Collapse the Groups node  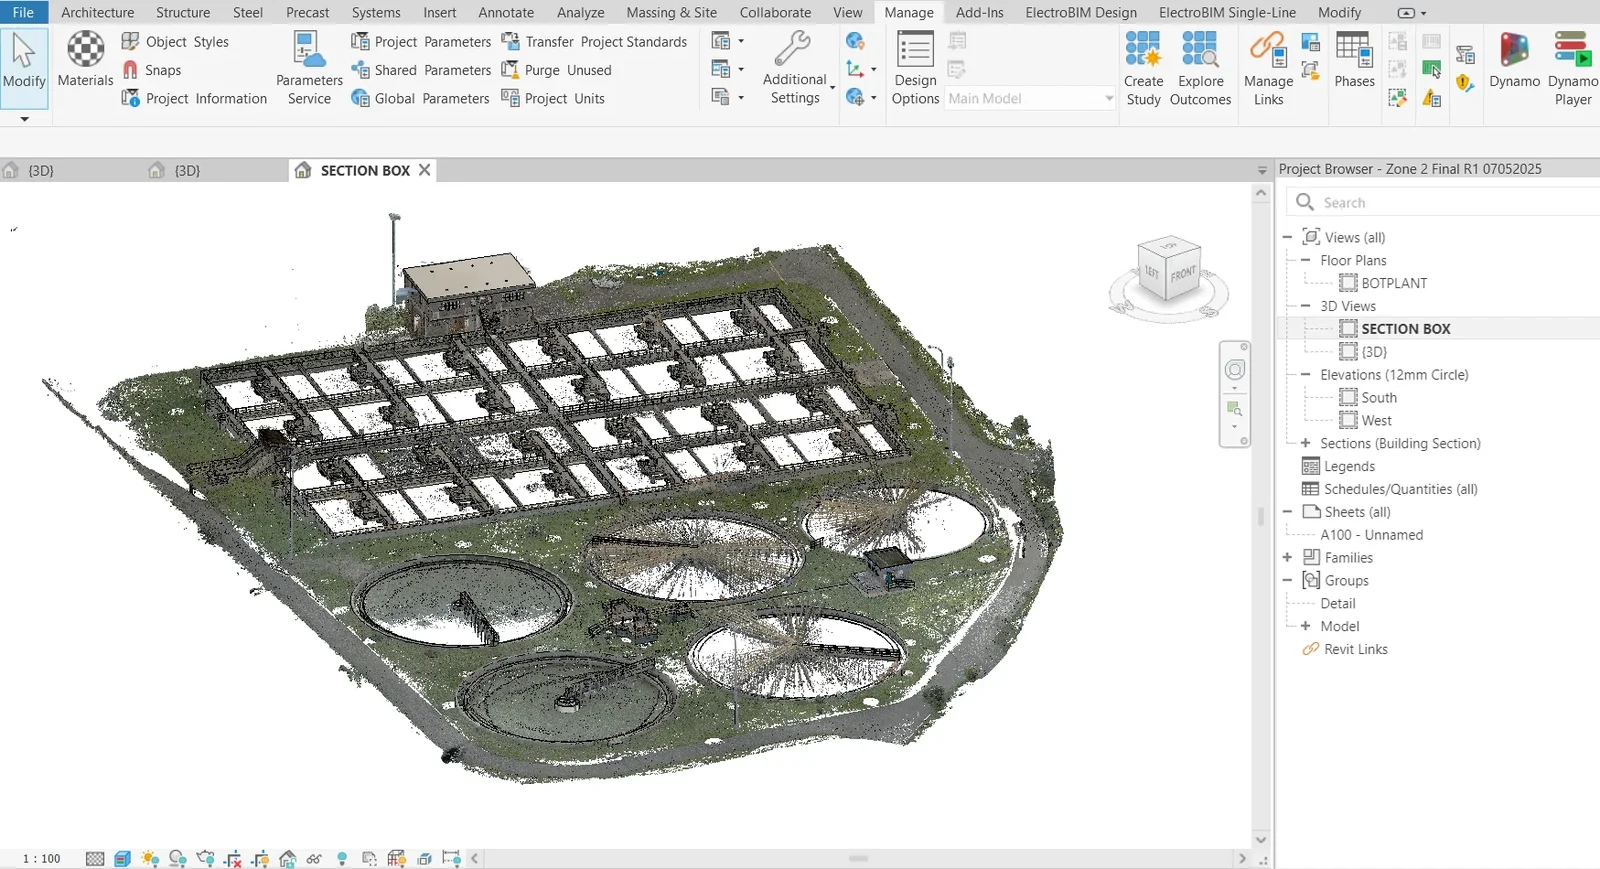[x=1288, y=581]
